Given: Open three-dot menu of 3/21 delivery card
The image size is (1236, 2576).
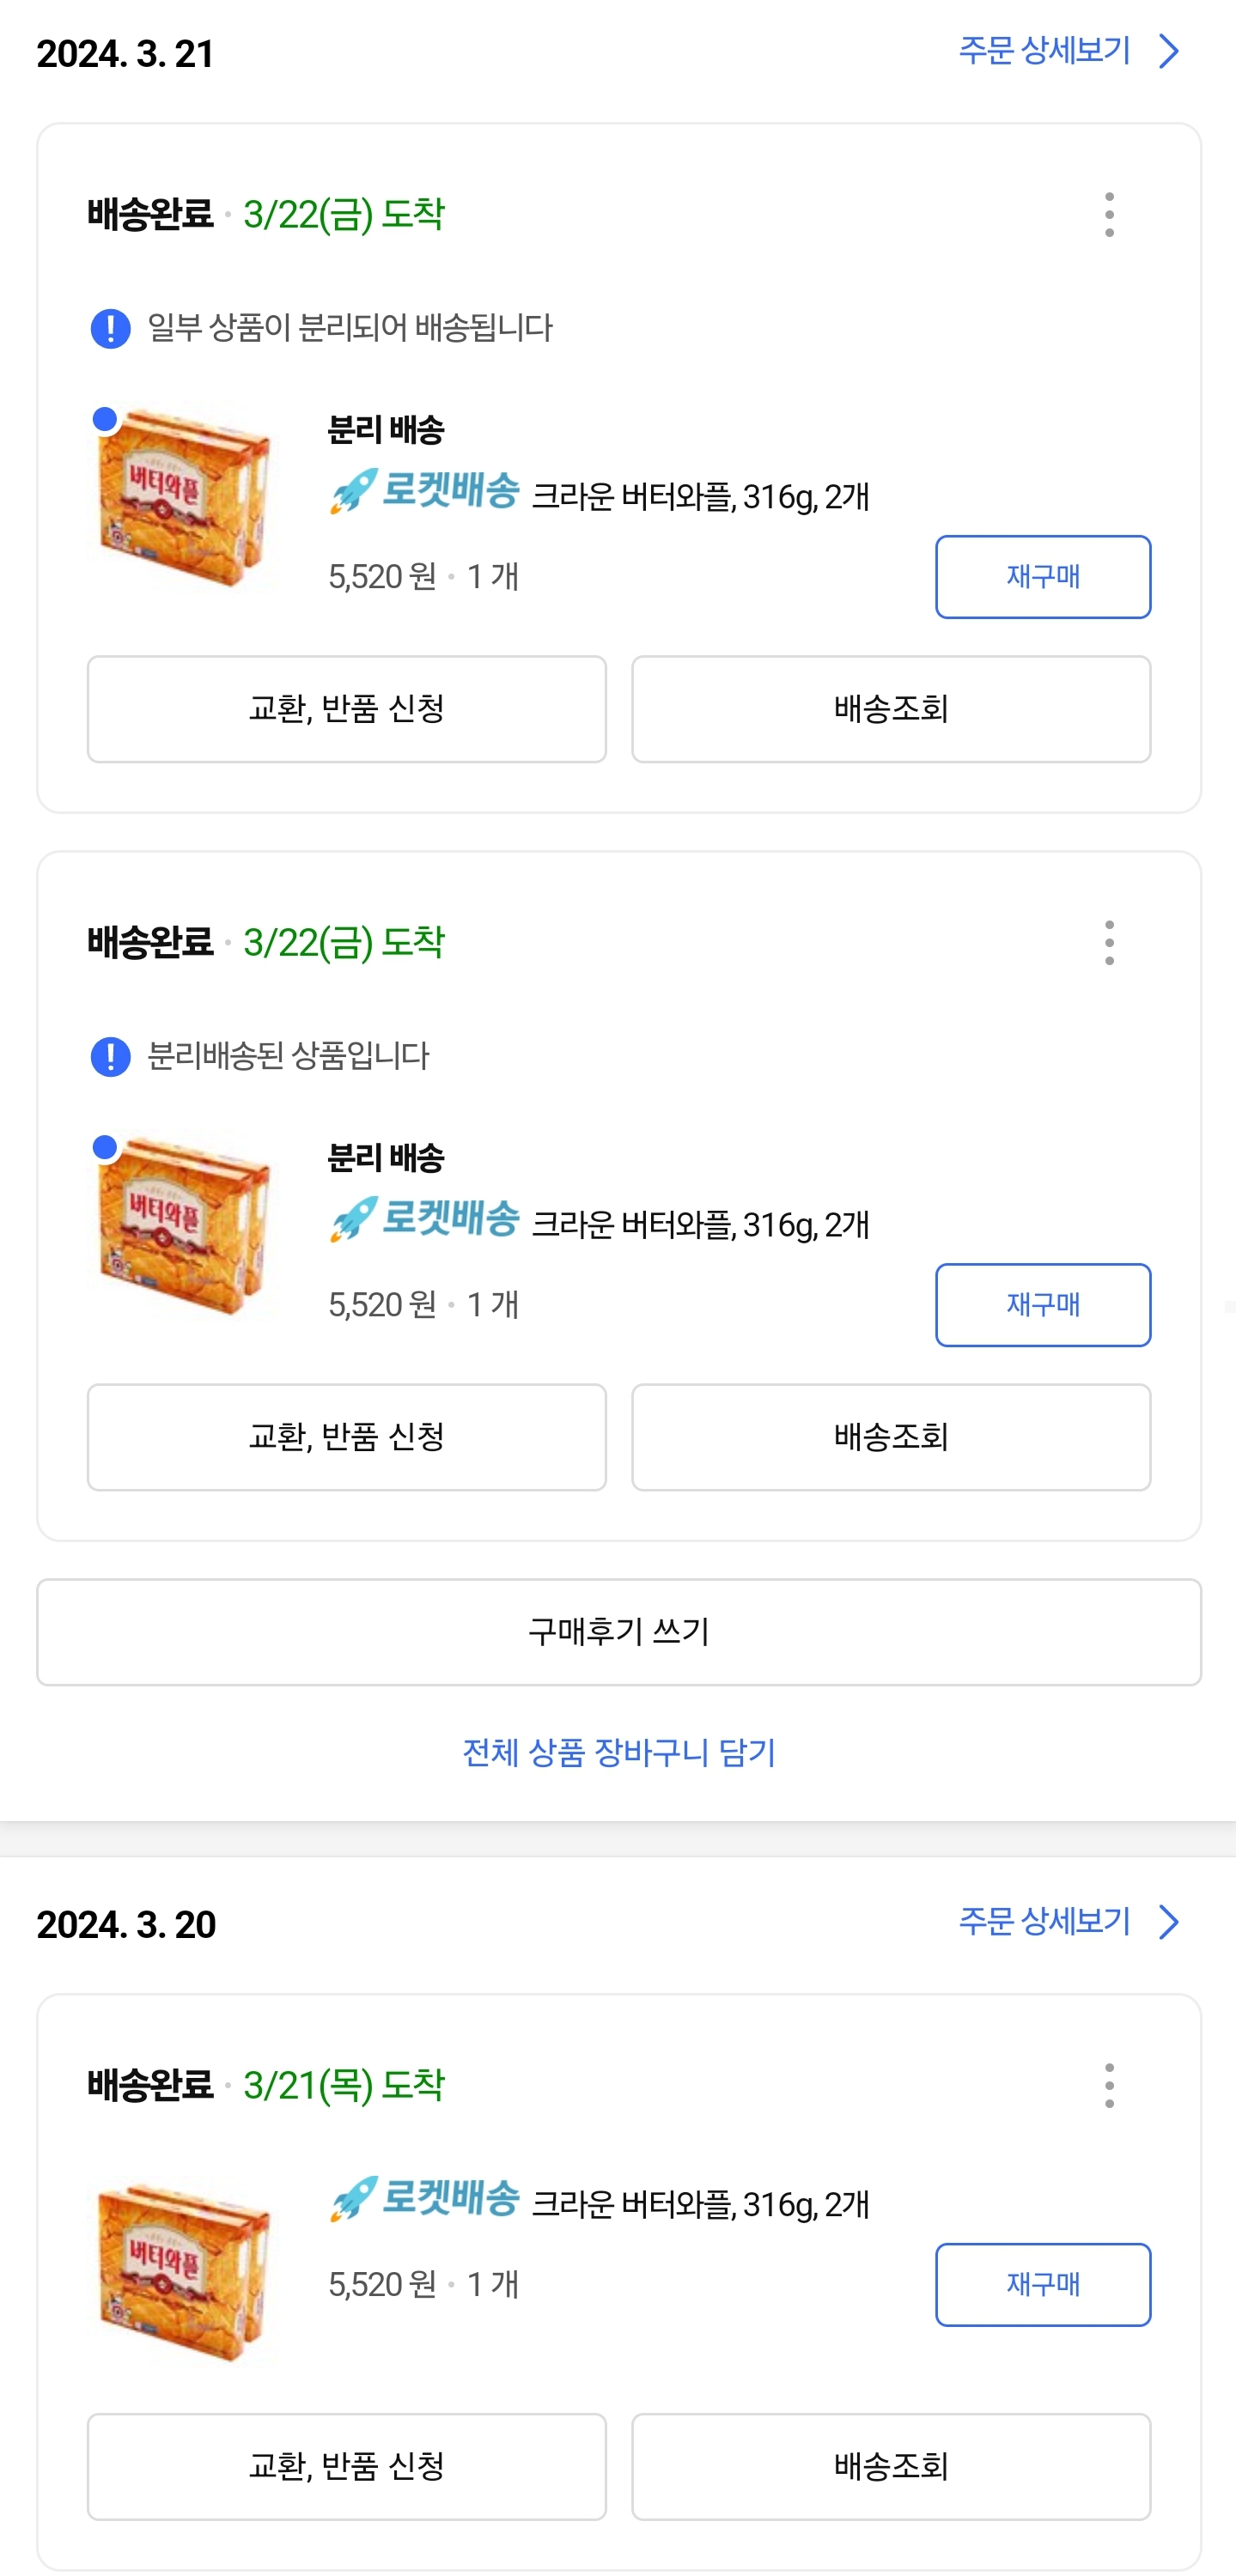Looking at the screenshot, I should (x=1109, y=2085).
